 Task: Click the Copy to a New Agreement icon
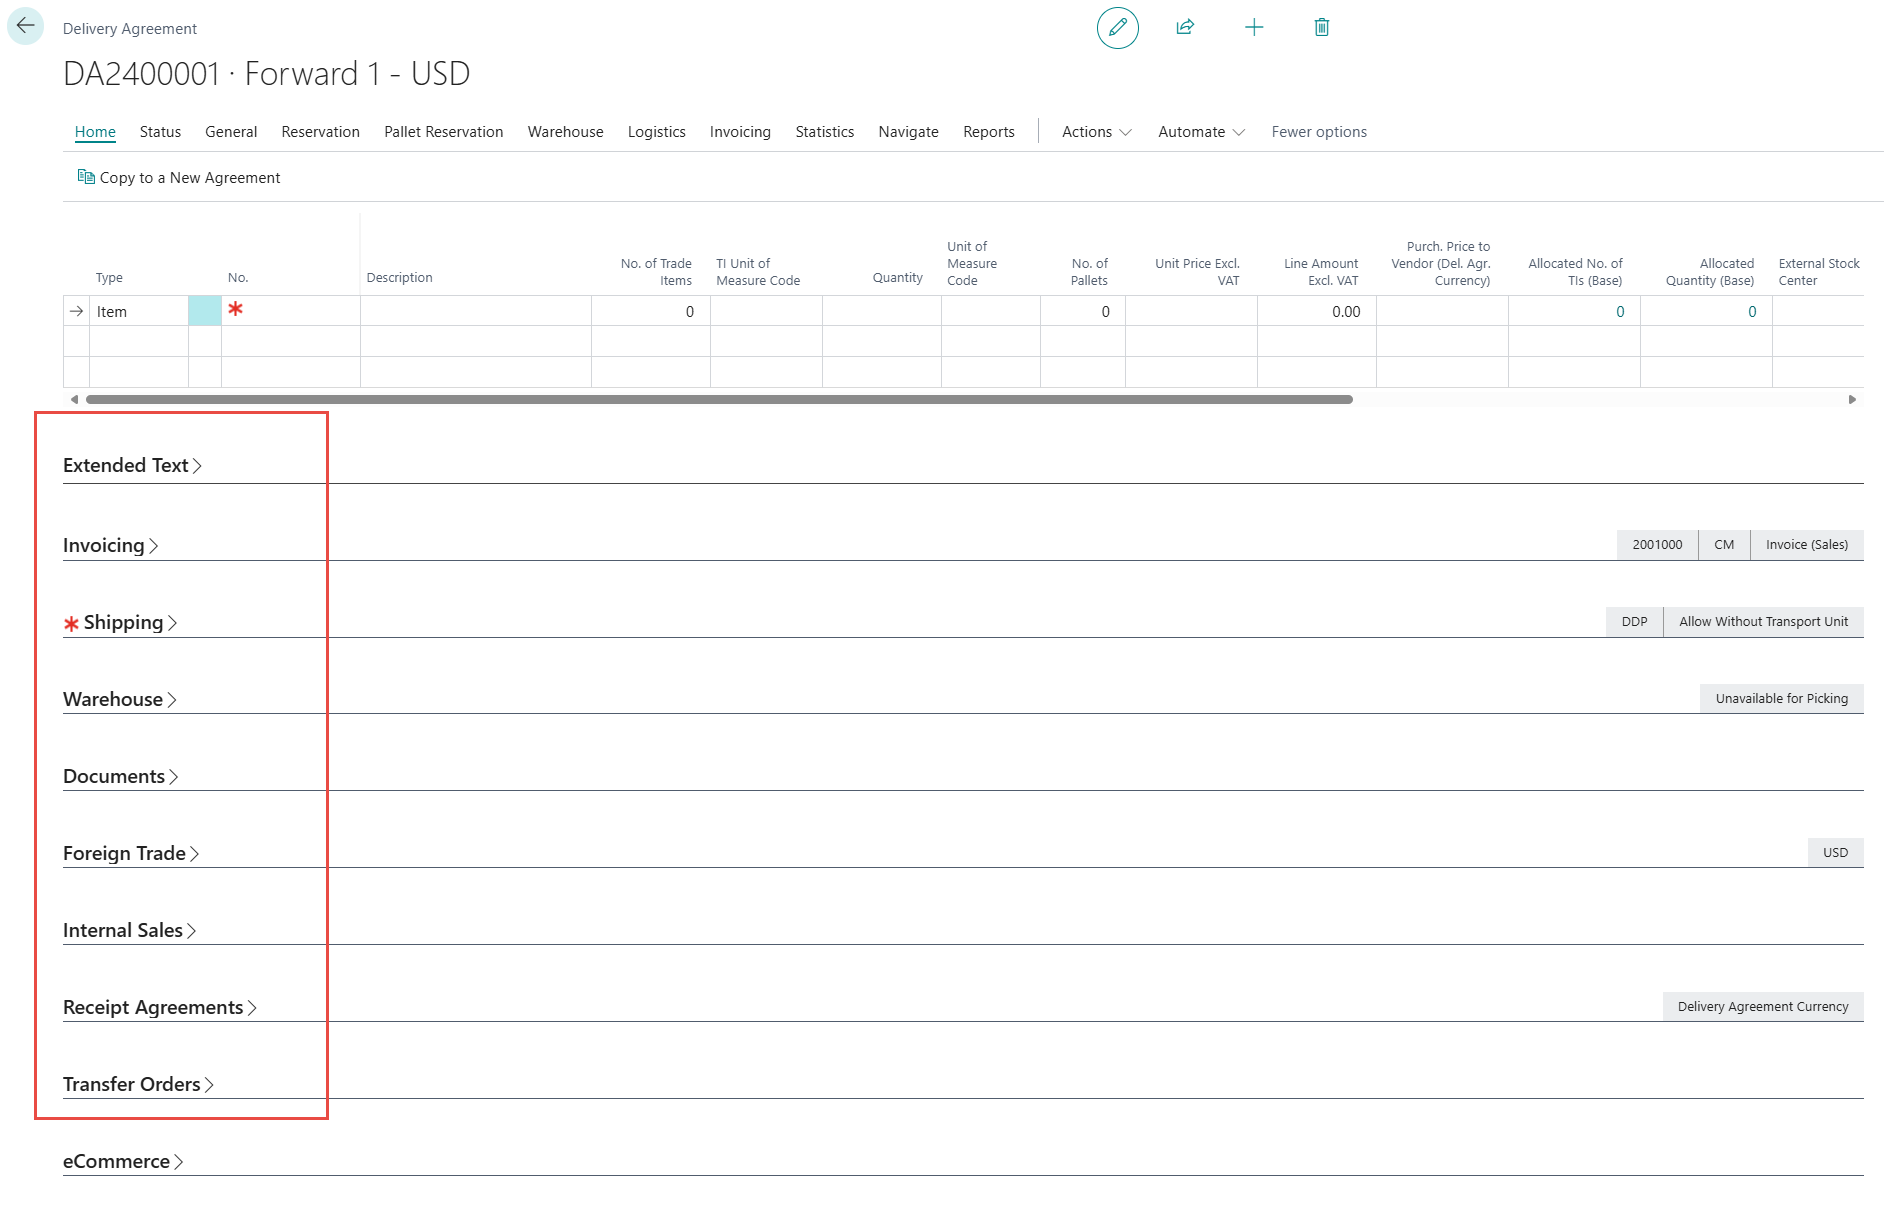coord(86,177)
